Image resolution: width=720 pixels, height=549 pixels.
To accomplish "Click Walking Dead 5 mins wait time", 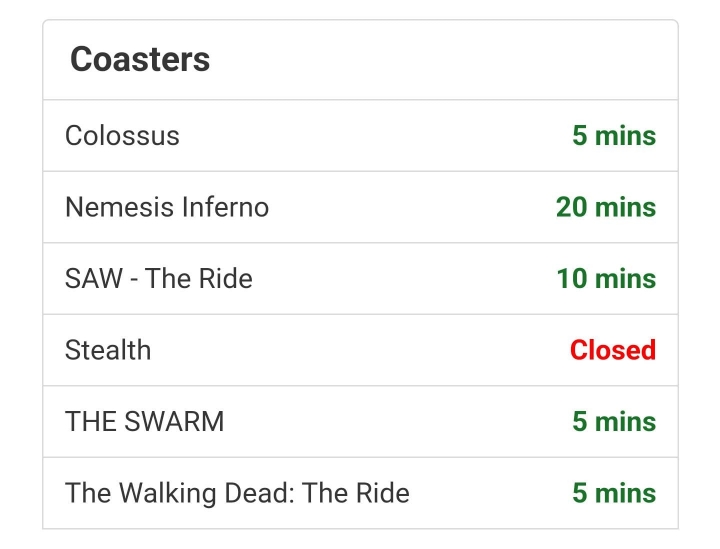I will [614, 493].
